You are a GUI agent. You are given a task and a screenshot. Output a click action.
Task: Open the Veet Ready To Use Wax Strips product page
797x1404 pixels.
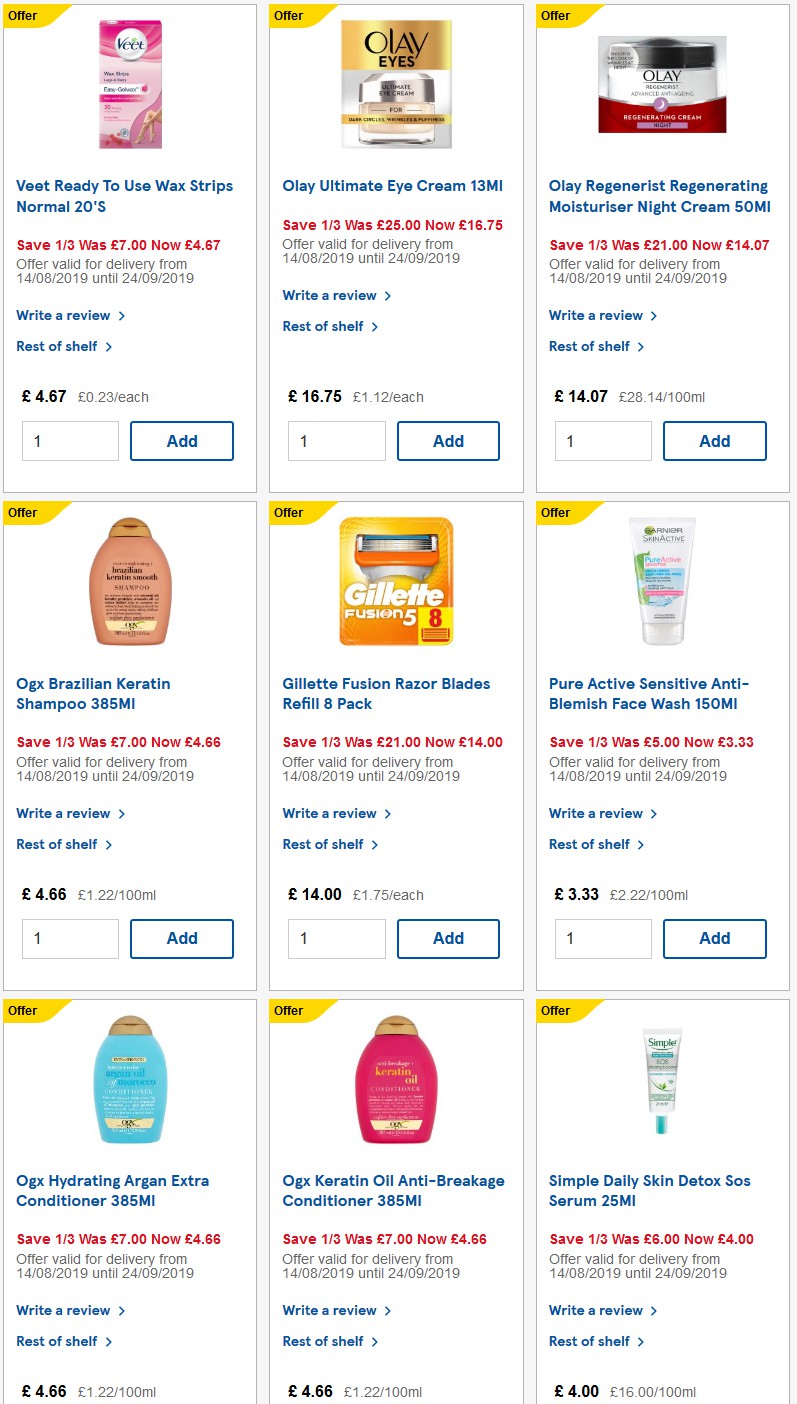(123, 196)
